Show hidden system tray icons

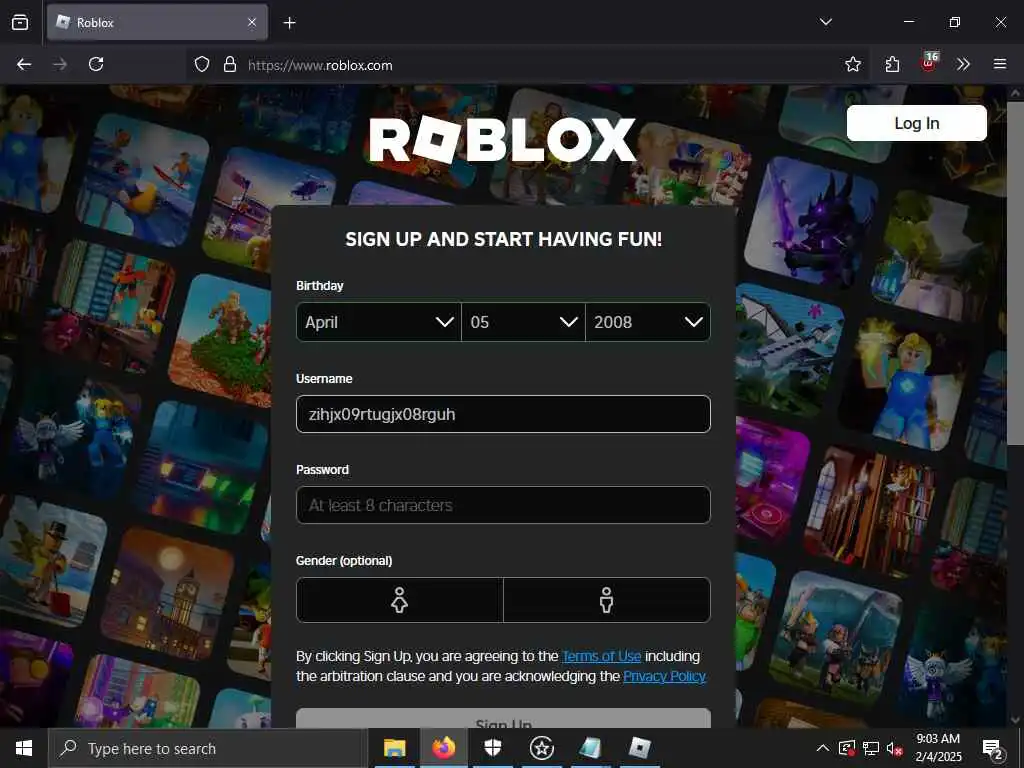click(x=823, y=748)
